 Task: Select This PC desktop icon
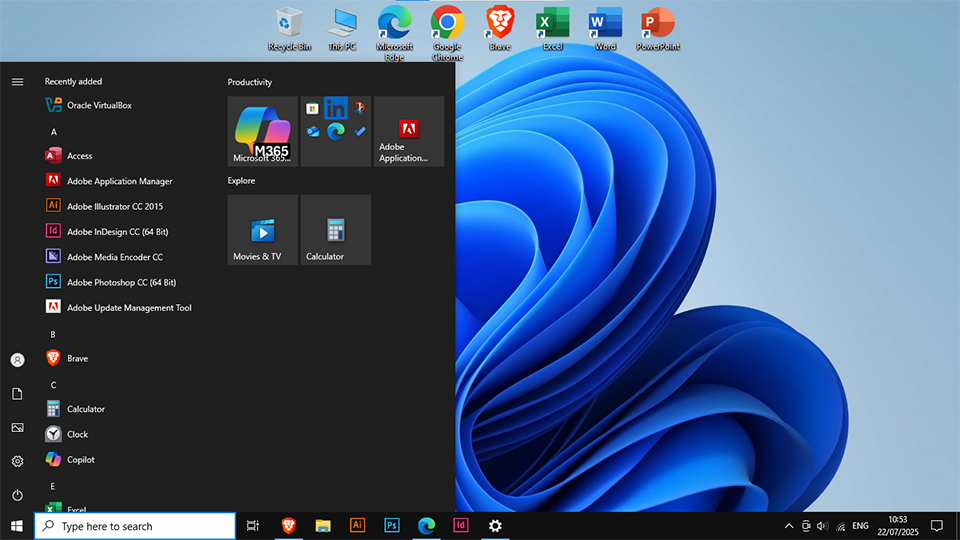pyautogui.click(x=342, y=29)
